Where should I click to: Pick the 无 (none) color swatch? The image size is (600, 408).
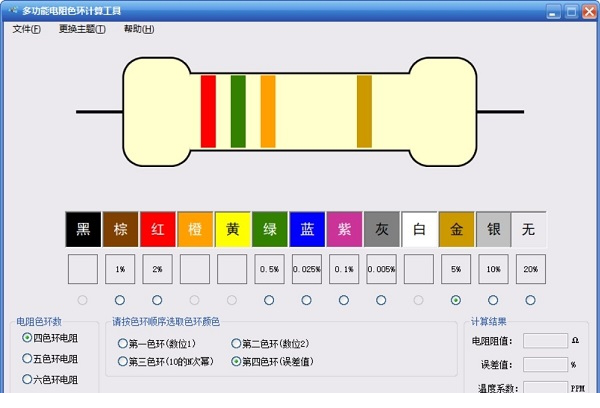[x=528, y=229]
